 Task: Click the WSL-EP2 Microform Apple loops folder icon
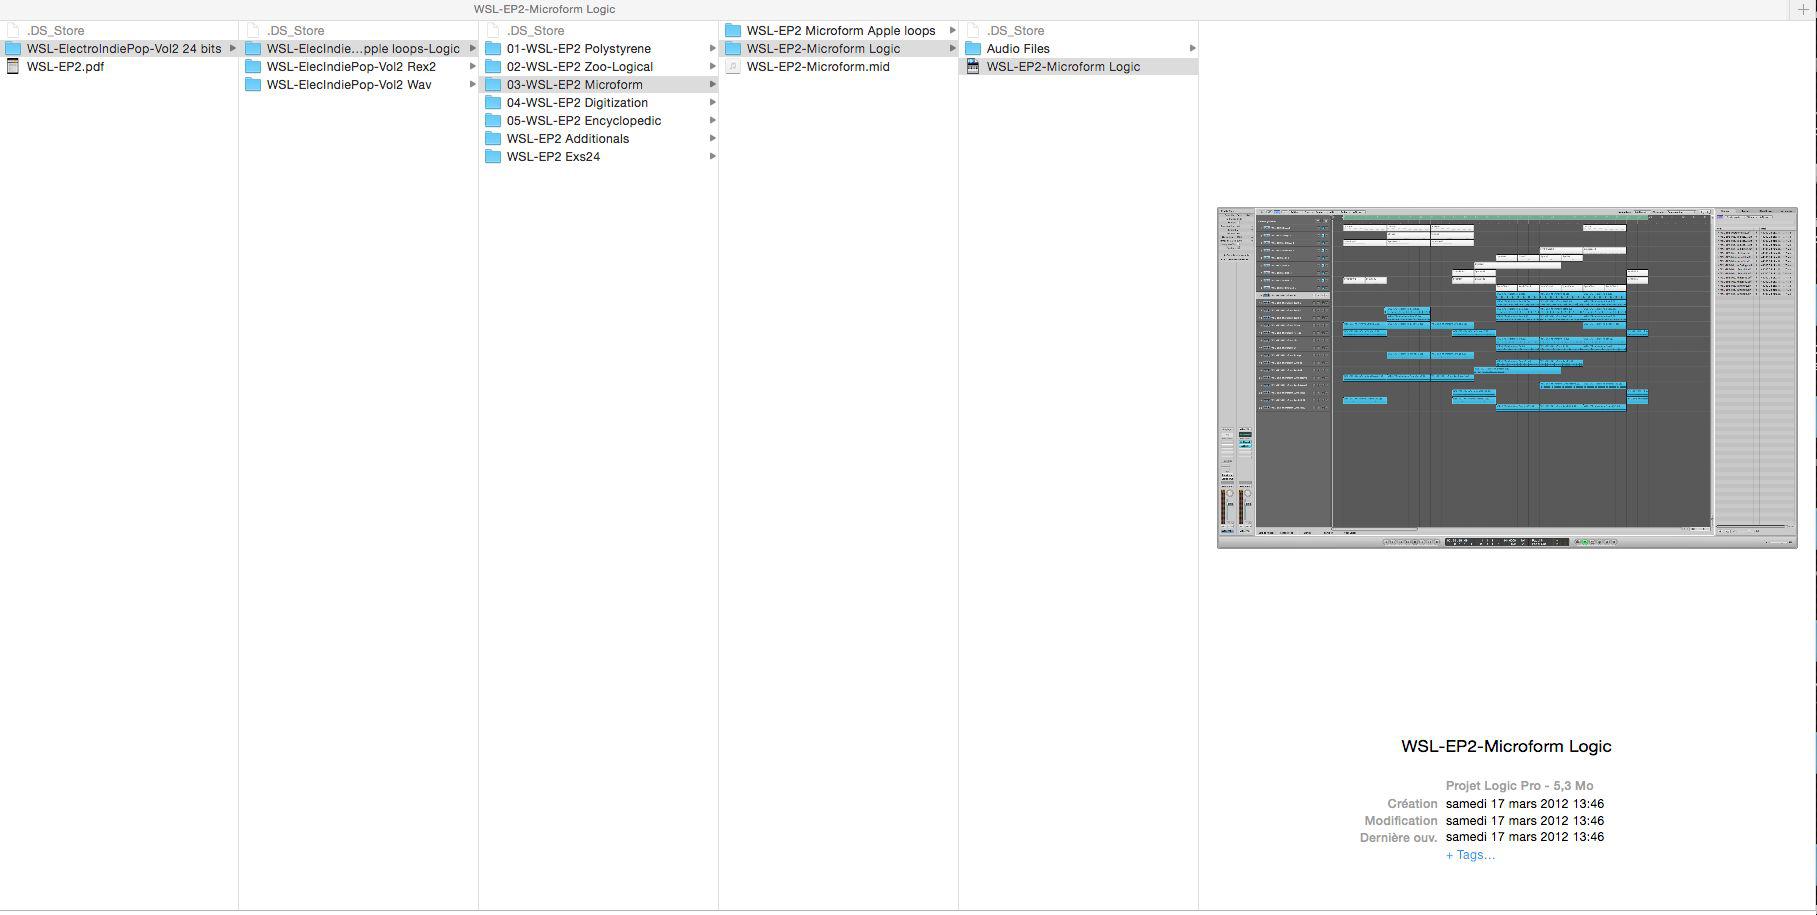733,30
